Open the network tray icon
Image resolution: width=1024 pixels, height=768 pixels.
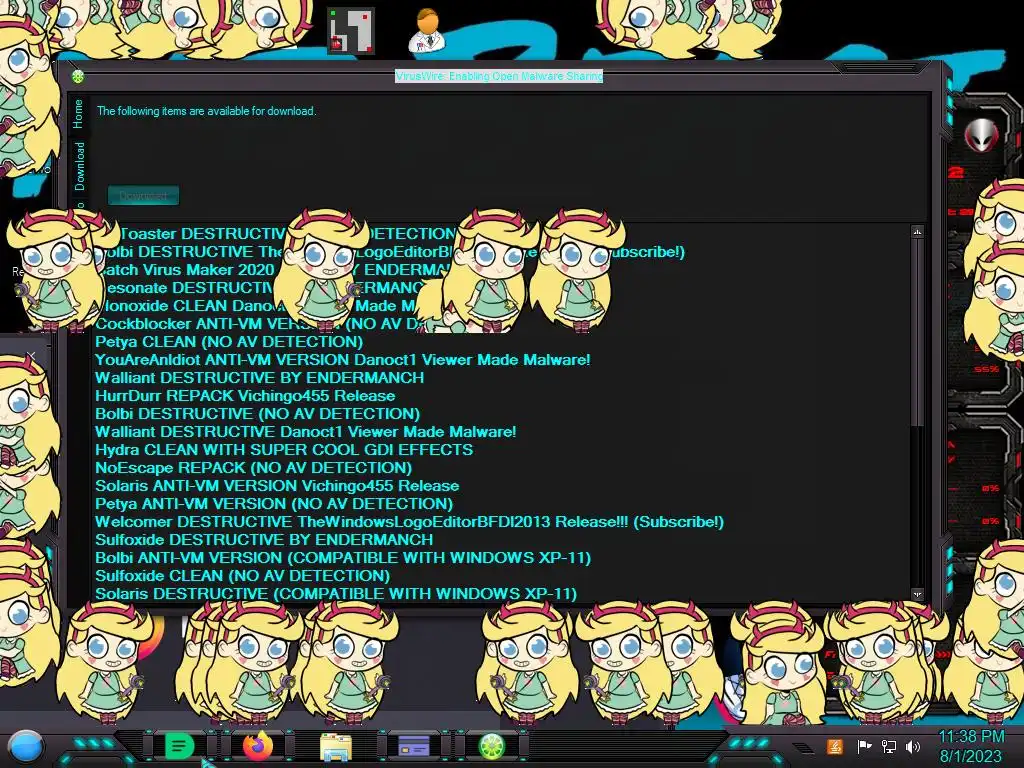889,746
